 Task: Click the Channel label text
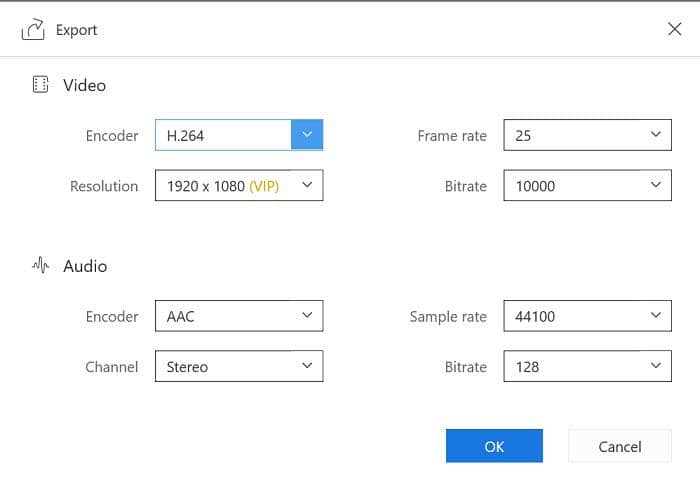pyautogui.click(x=111, y=367)
